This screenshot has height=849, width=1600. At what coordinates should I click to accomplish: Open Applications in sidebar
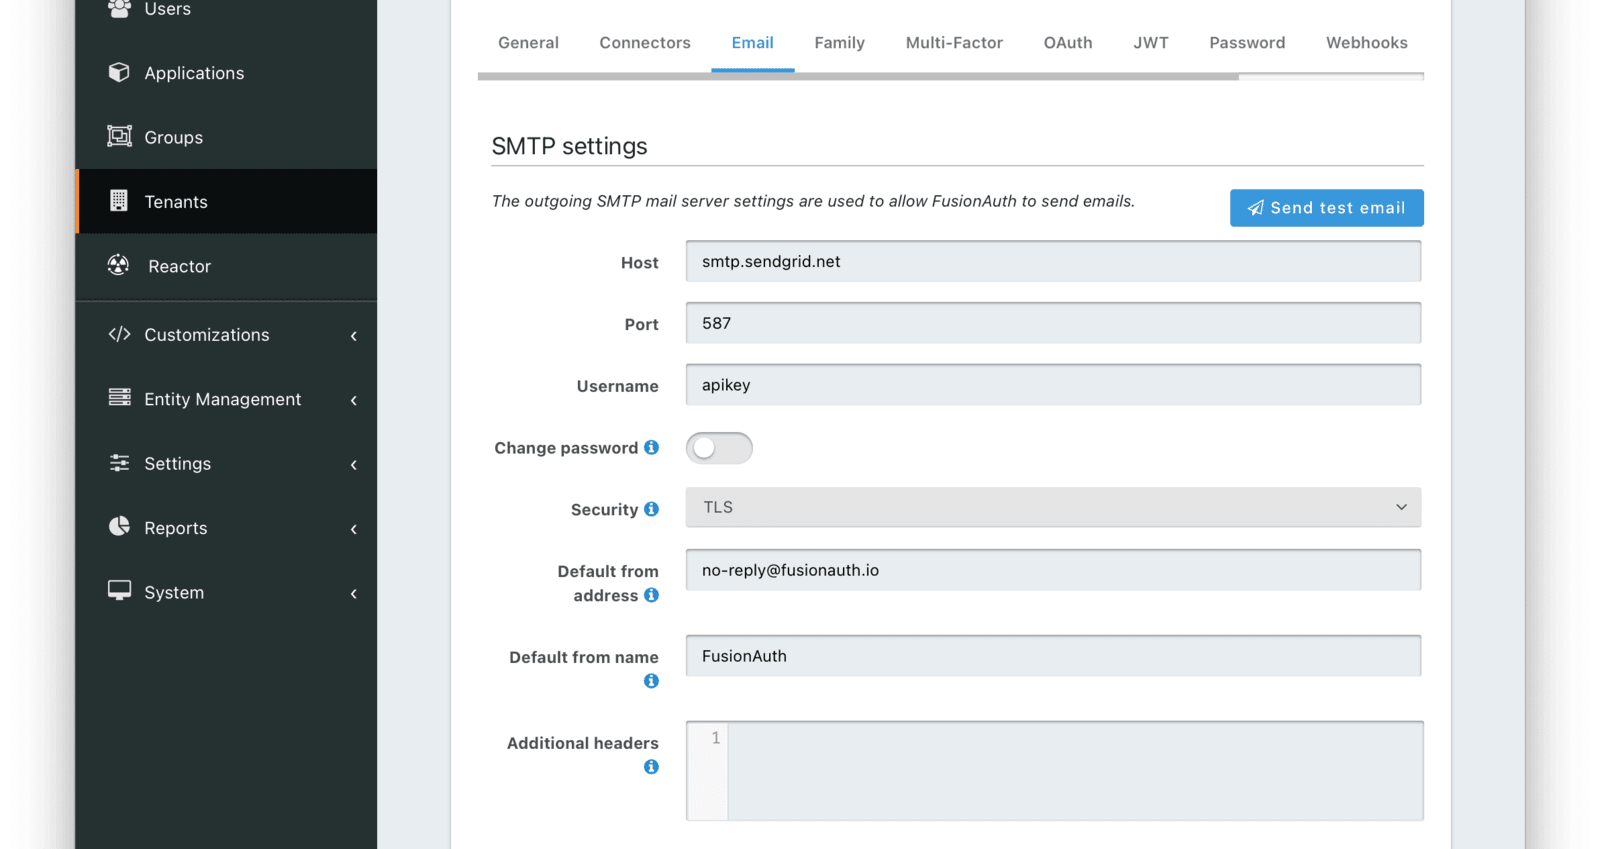(x=226, y=73)
